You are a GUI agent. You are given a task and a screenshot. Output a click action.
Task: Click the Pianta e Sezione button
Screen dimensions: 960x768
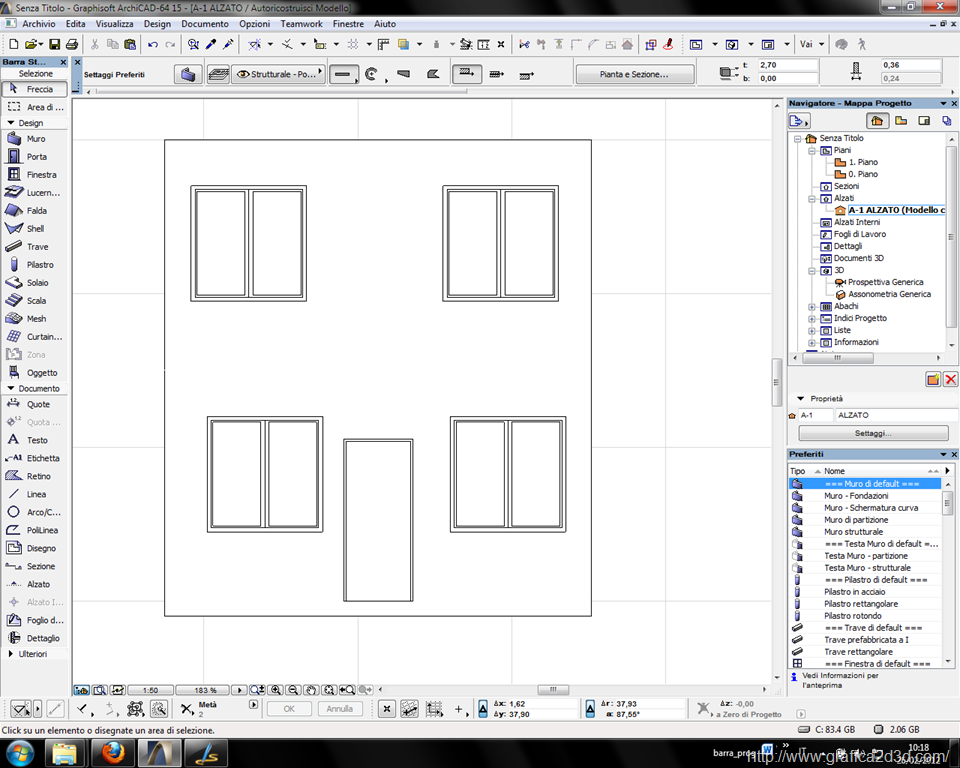(634, 74)
